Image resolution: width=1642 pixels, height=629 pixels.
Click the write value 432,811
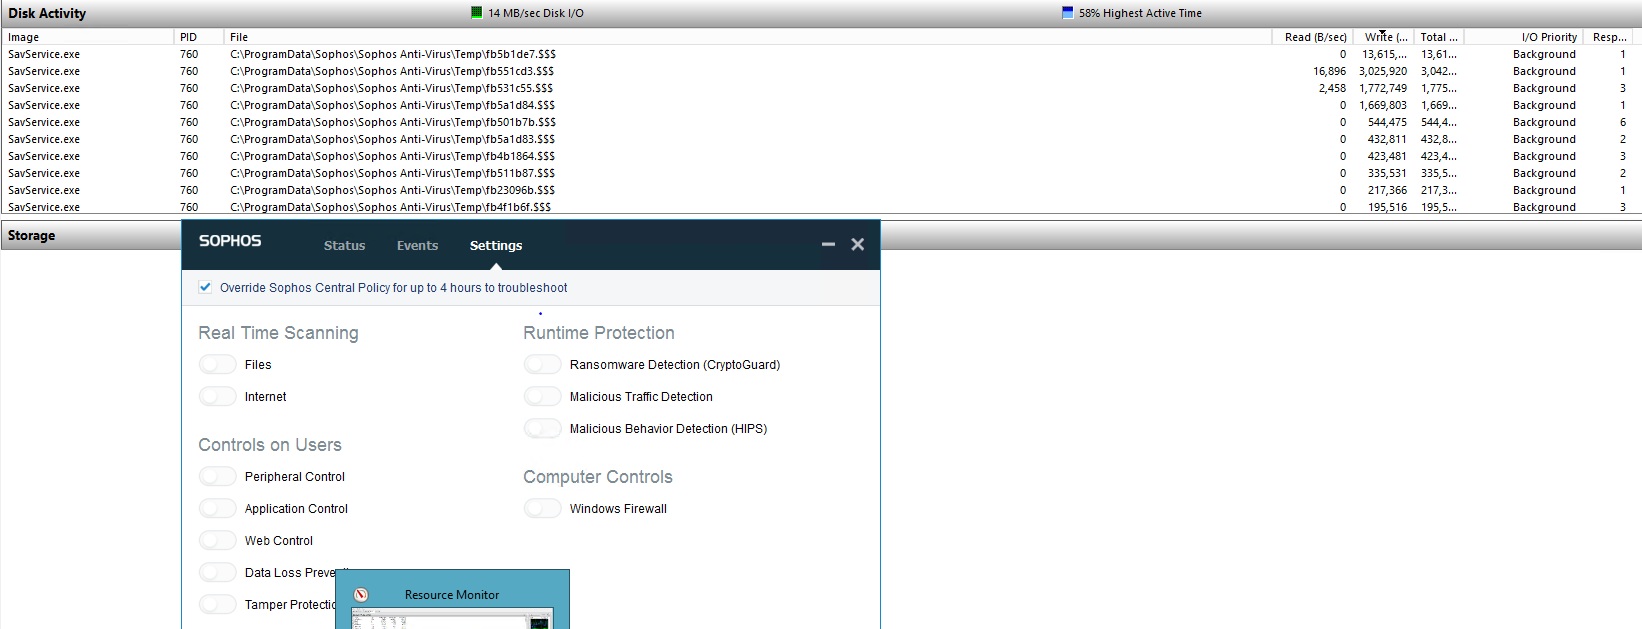pos(1387,139)
